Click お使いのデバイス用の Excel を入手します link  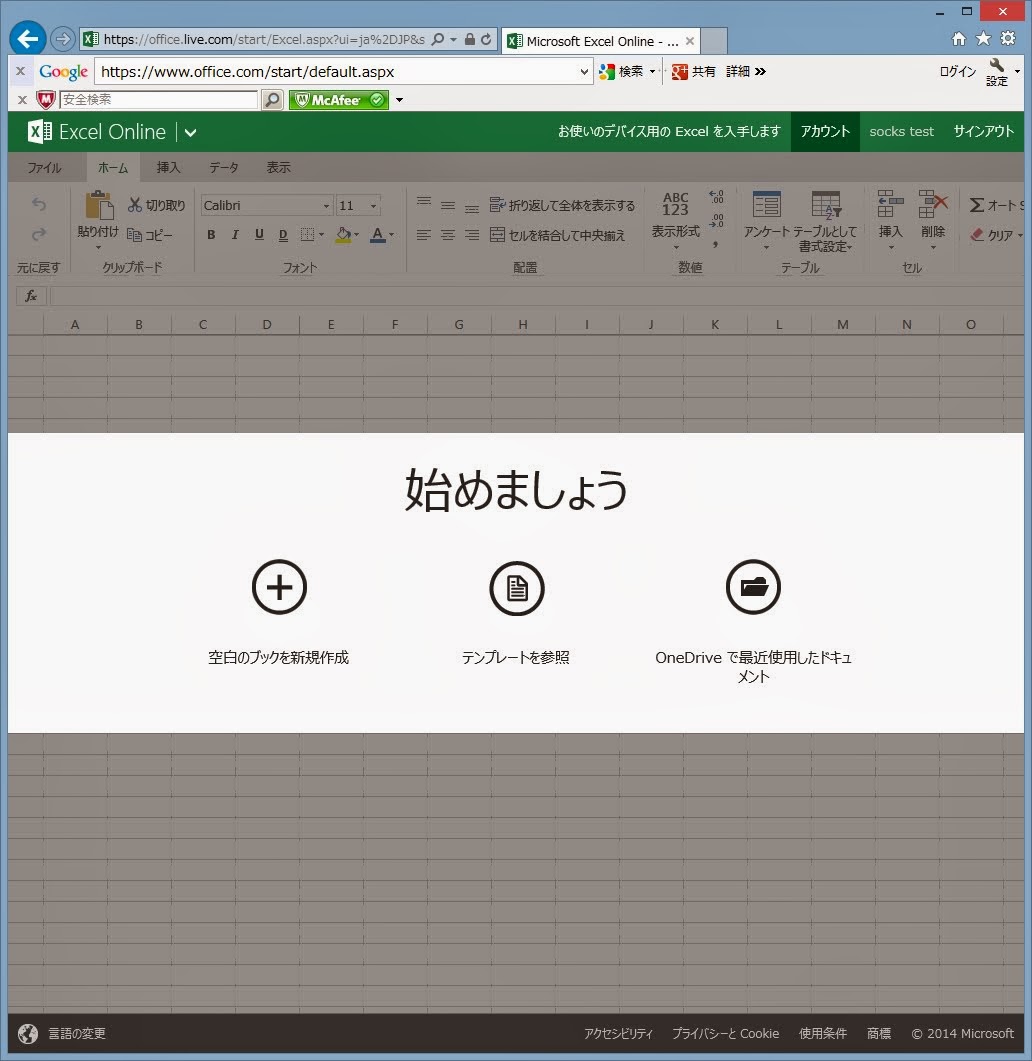pos(669,131)
